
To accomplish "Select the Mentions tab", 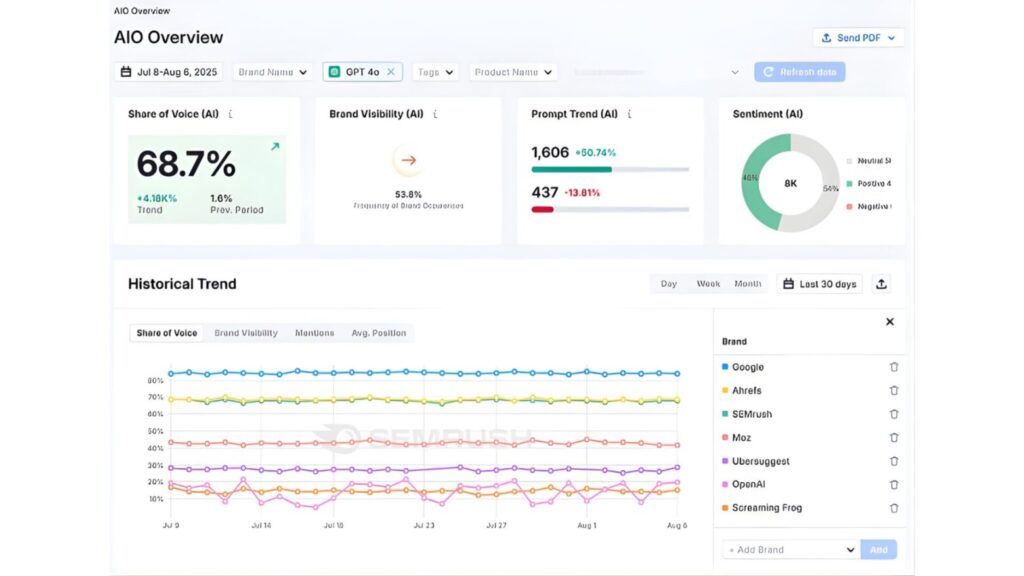I will (x=314, y=332).
